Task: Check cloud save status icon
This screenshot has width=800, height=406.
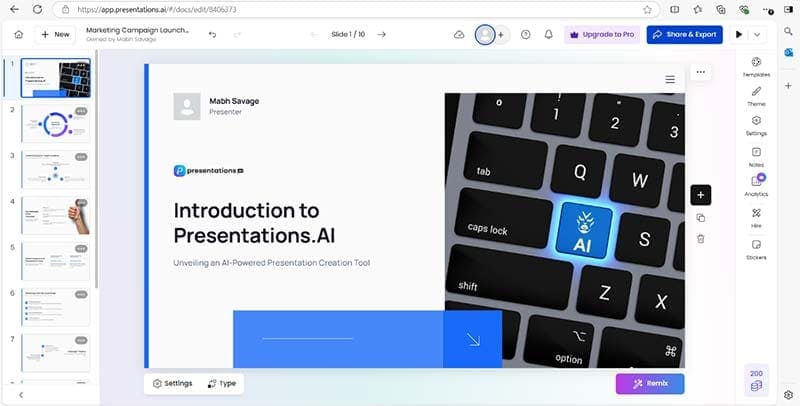Action: click(x=459, y=35)
